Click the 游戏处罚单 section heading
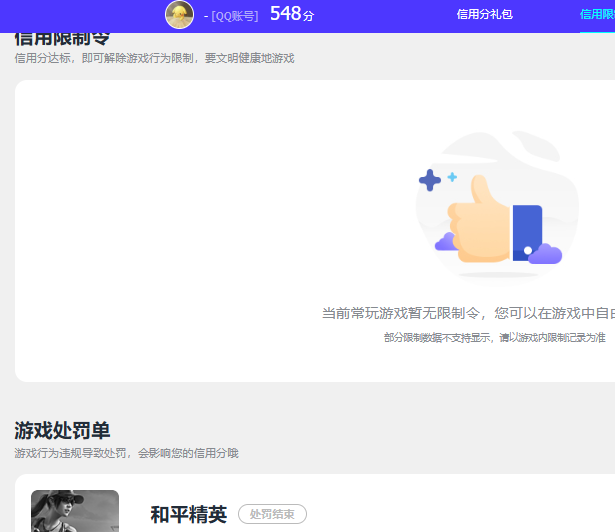 (62, 430)
